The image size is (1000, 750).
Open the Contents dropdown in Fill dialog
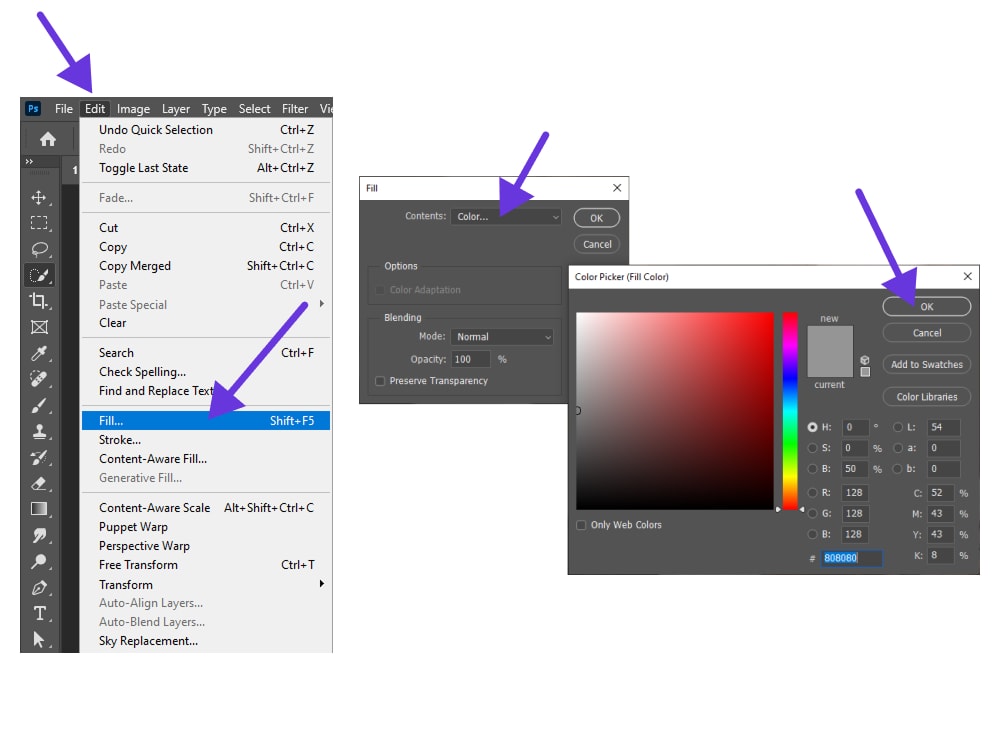pos(506,217)
